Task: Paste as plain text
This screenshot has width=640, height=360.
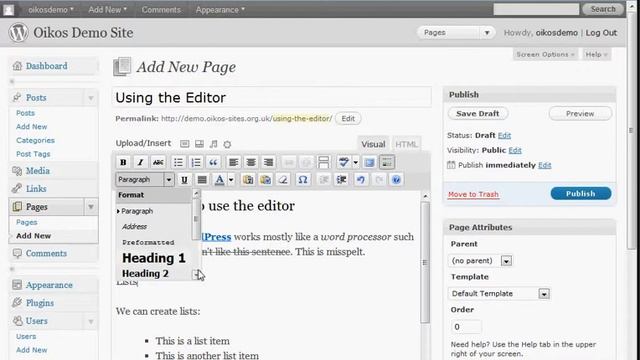Action: point(248,180)
